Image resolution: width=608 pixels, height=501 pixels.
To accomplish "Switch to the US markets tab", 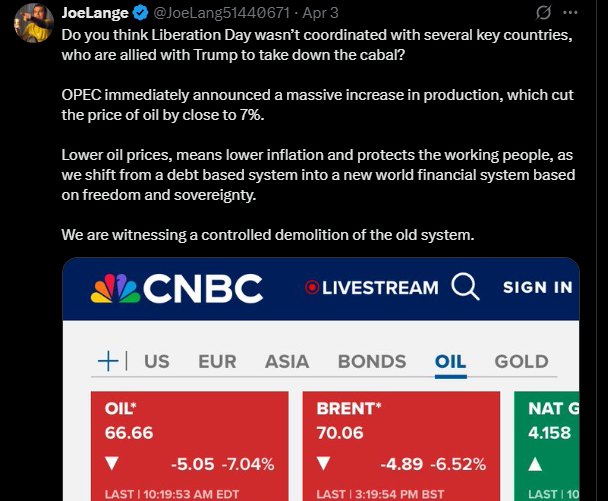I will coord(157,362).
